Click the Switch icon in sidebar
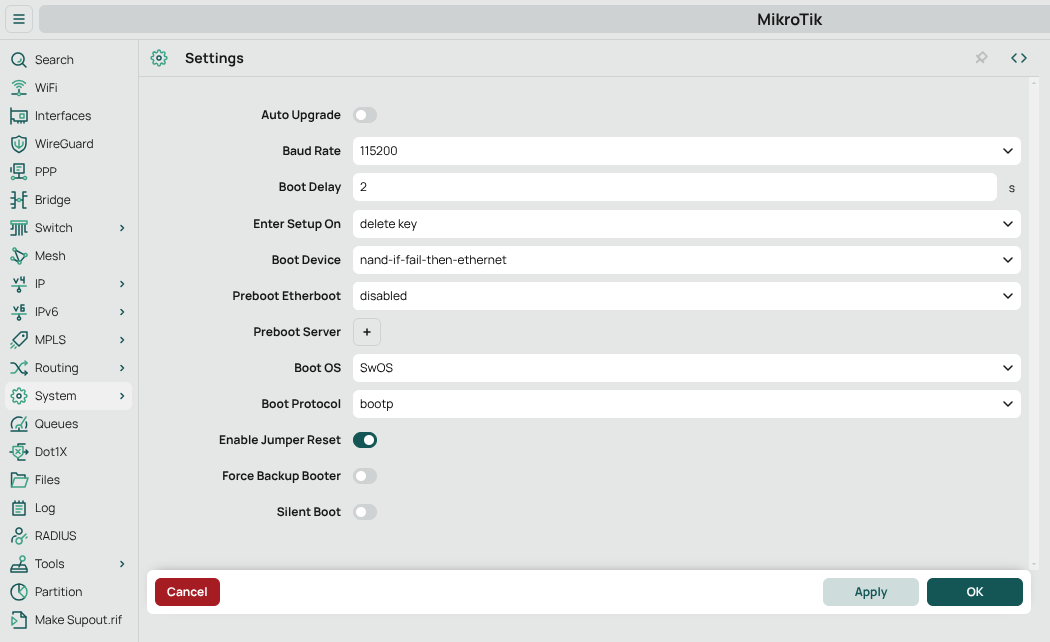 point(19,228)
